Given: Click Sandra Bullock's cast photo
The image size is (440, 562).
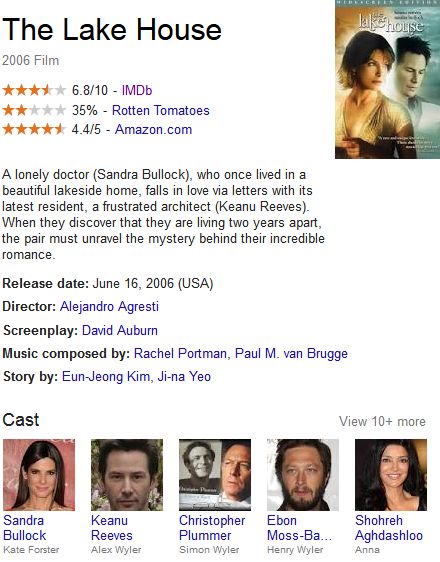Looking at the screenshot, I should [x=39, y=475].
